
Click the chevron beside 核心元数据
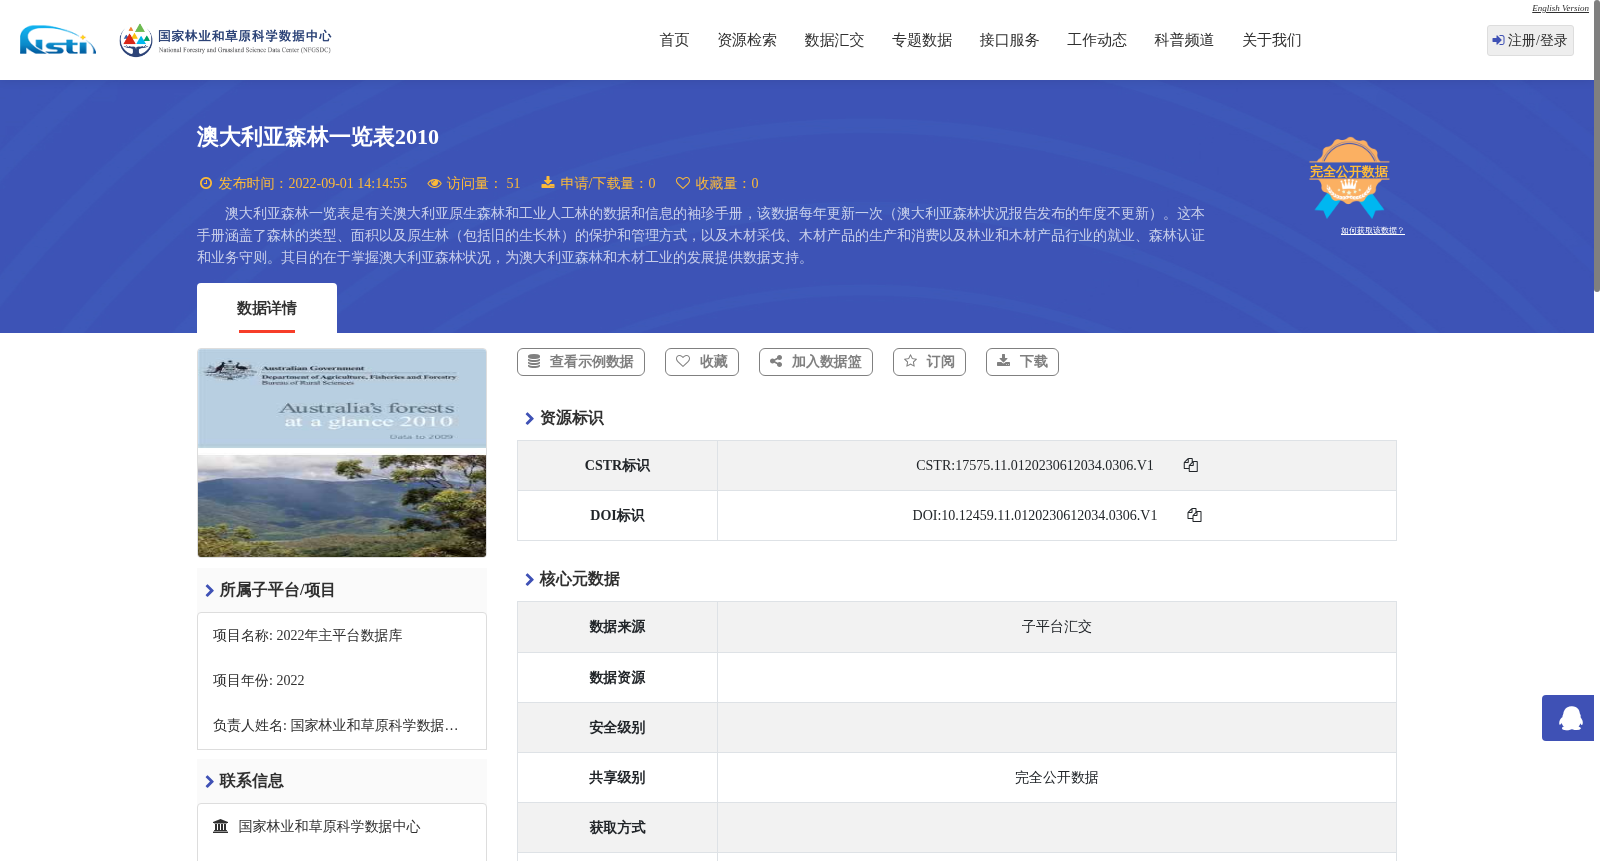tap(529, 579)
